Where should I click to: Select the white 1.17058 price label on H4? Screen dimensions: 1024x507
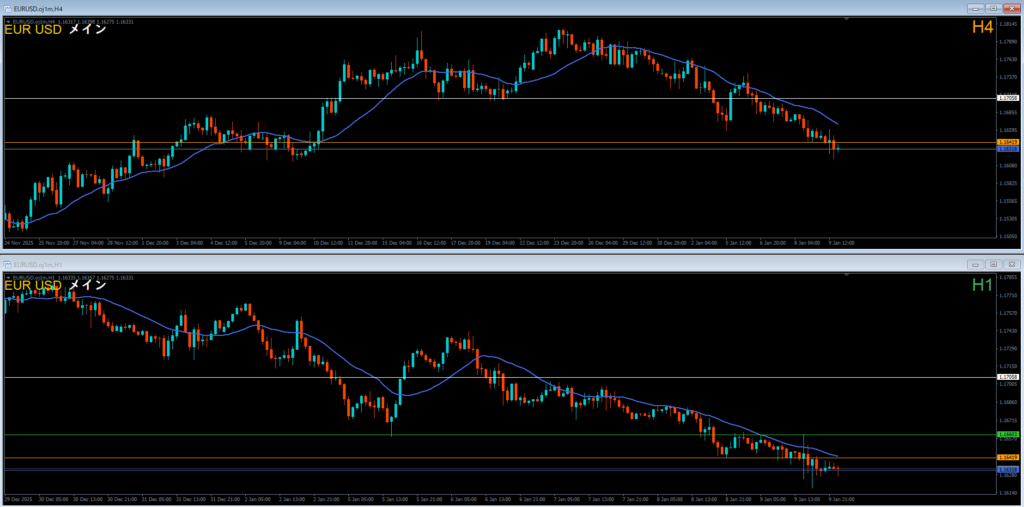click(x=1008, y=98)
